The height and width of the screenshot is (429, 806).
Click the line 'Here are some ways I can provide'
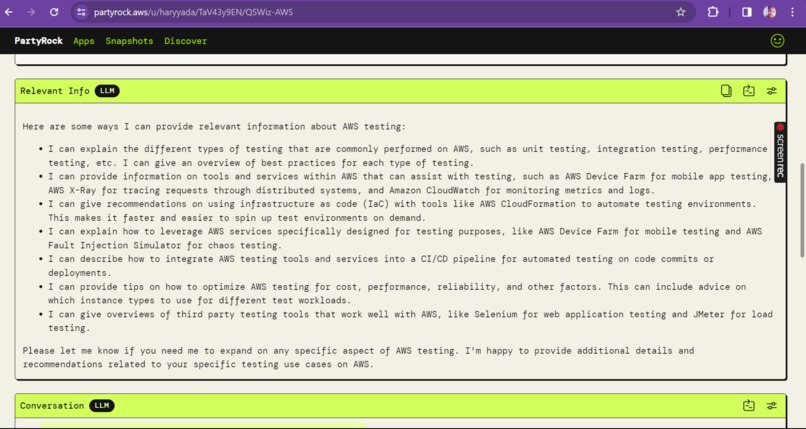click(214, 126)
